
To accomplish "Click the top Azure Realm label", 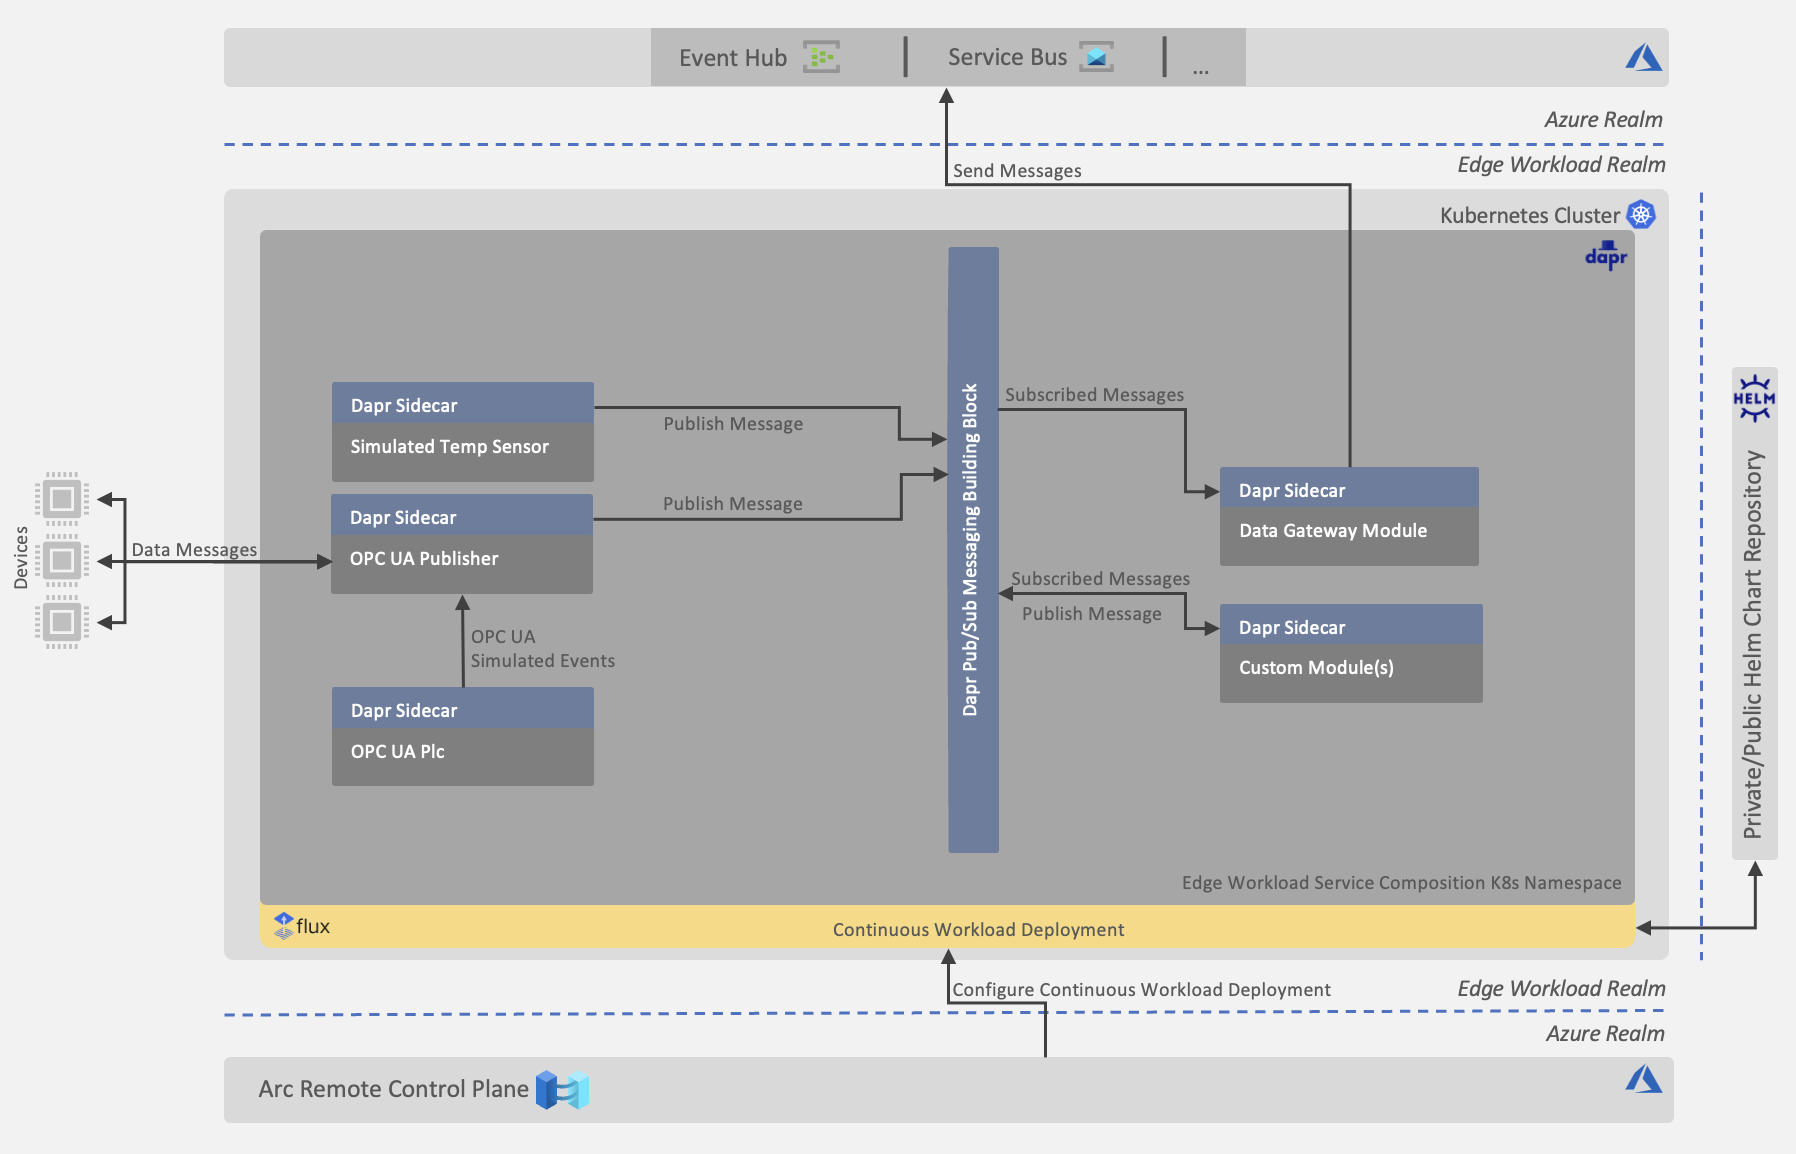I will tap(1603, 120).
